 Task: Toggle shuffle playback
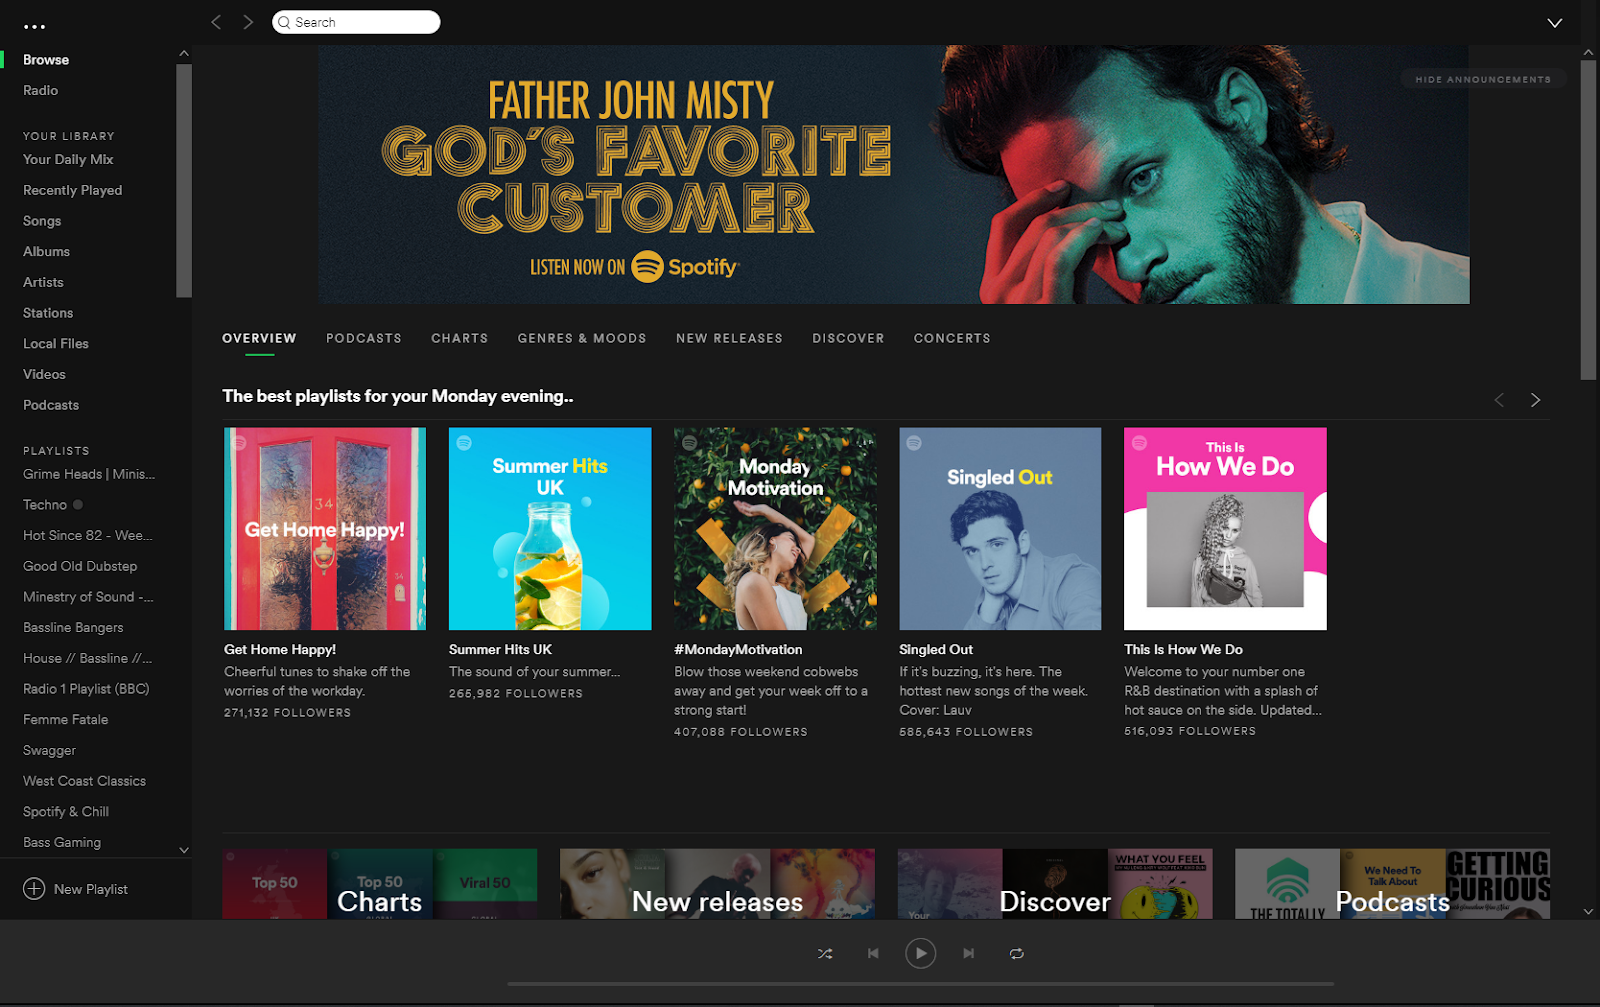point(825,954)
